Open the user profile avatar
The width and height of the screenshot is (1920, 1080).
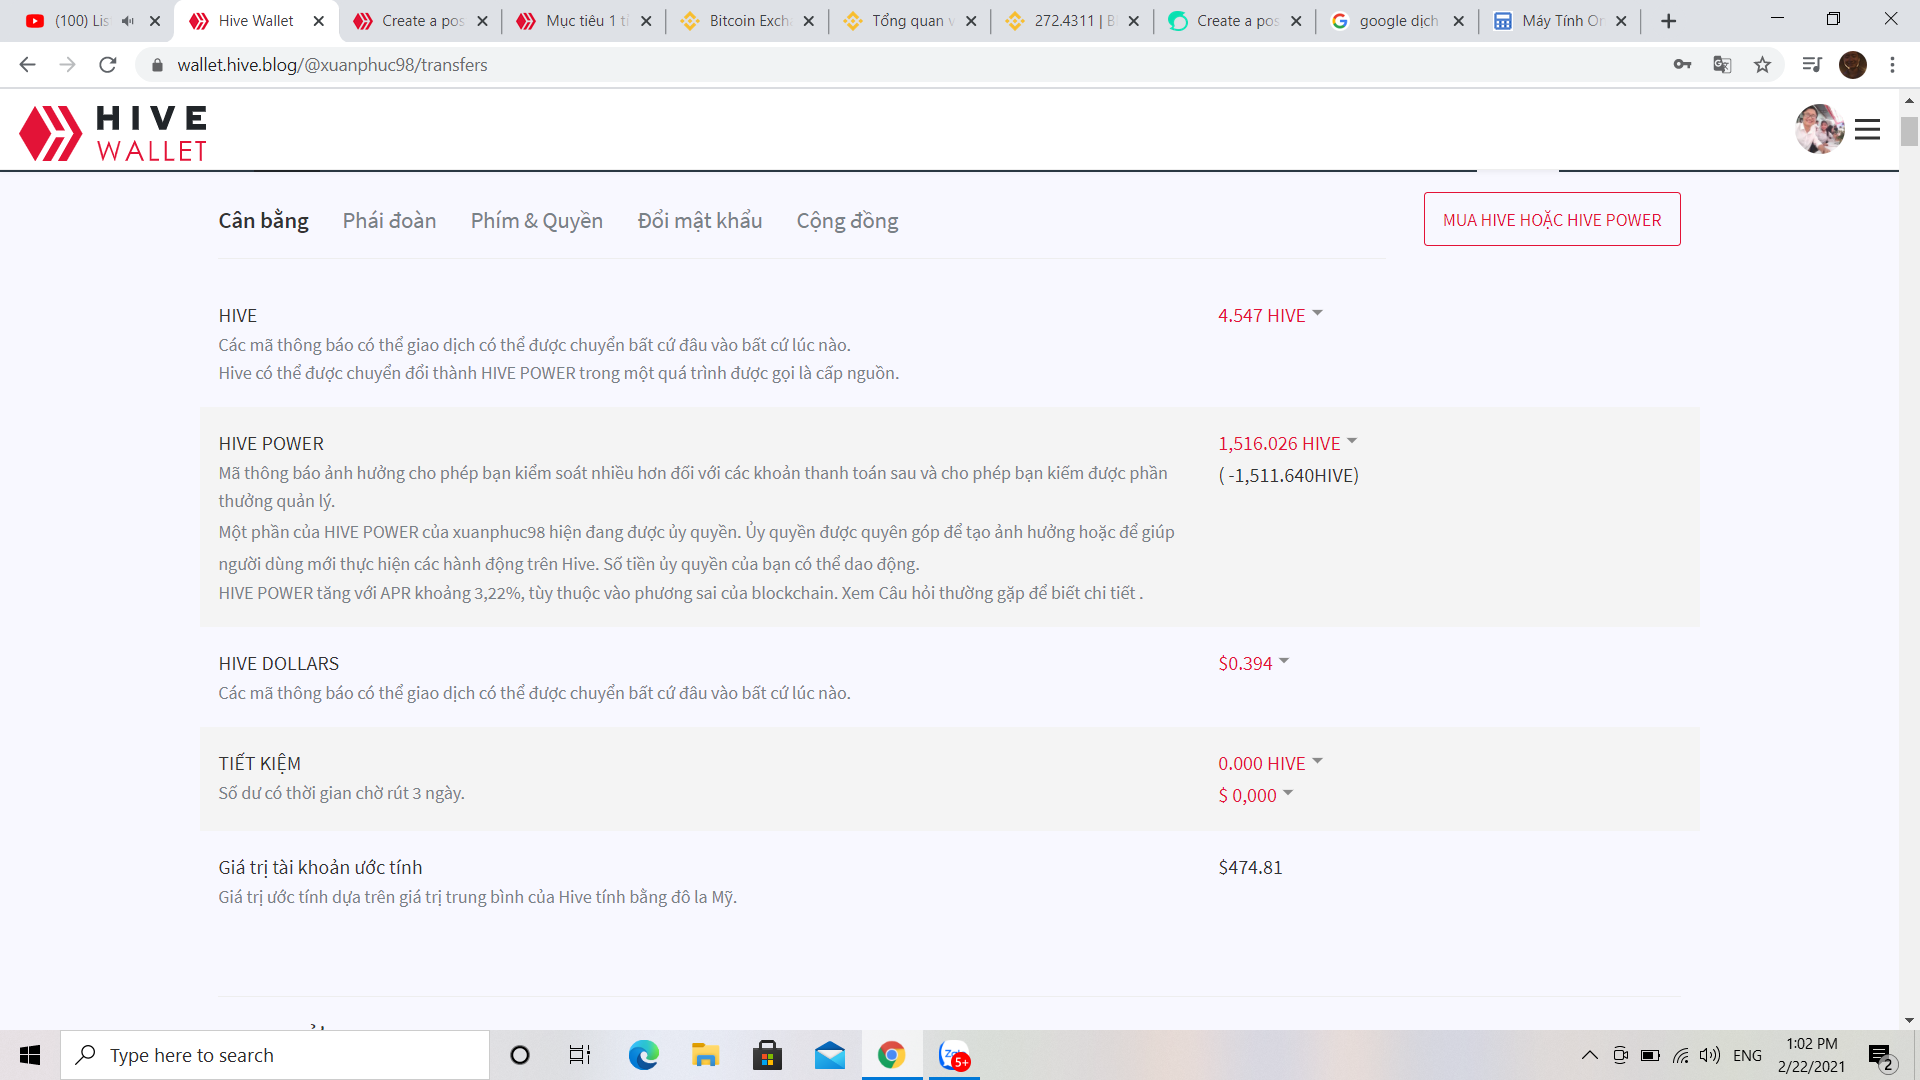pyautogui.click(x=1820, y=129)
